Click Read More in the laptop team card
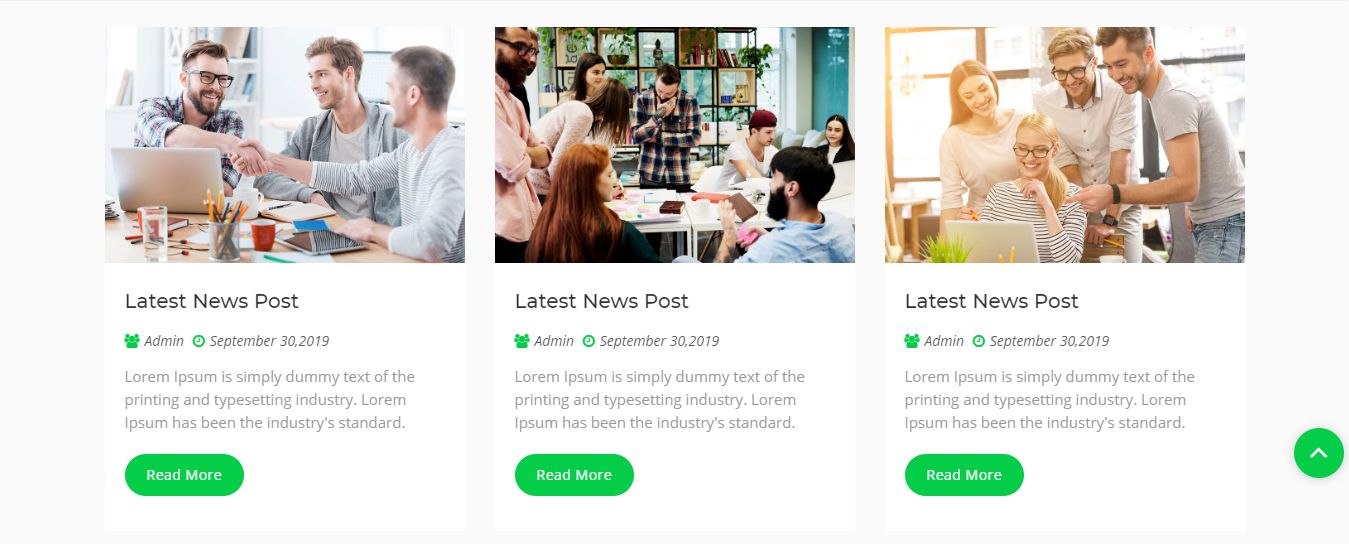The image size is (1349, 544). 964,475
